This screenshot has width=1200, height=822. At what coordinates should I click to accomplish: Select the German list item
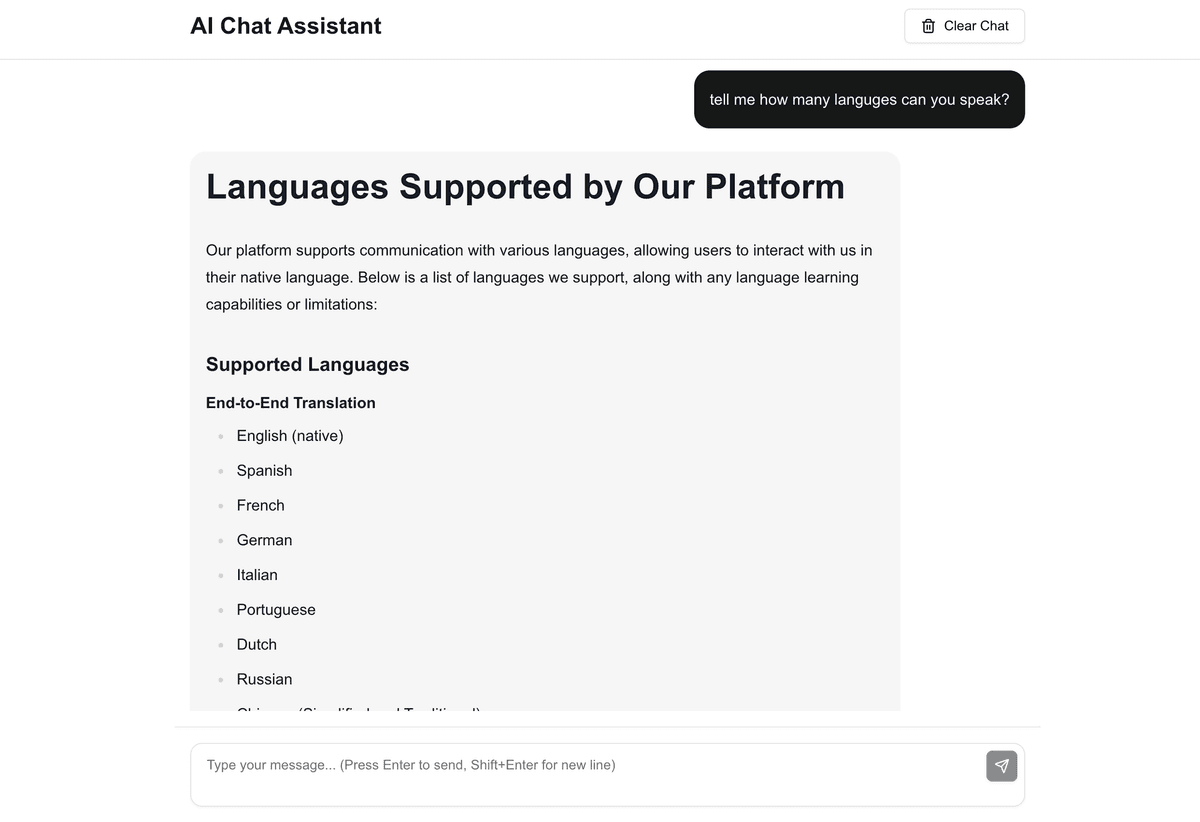pyautogui.click(x=264, y=540)
